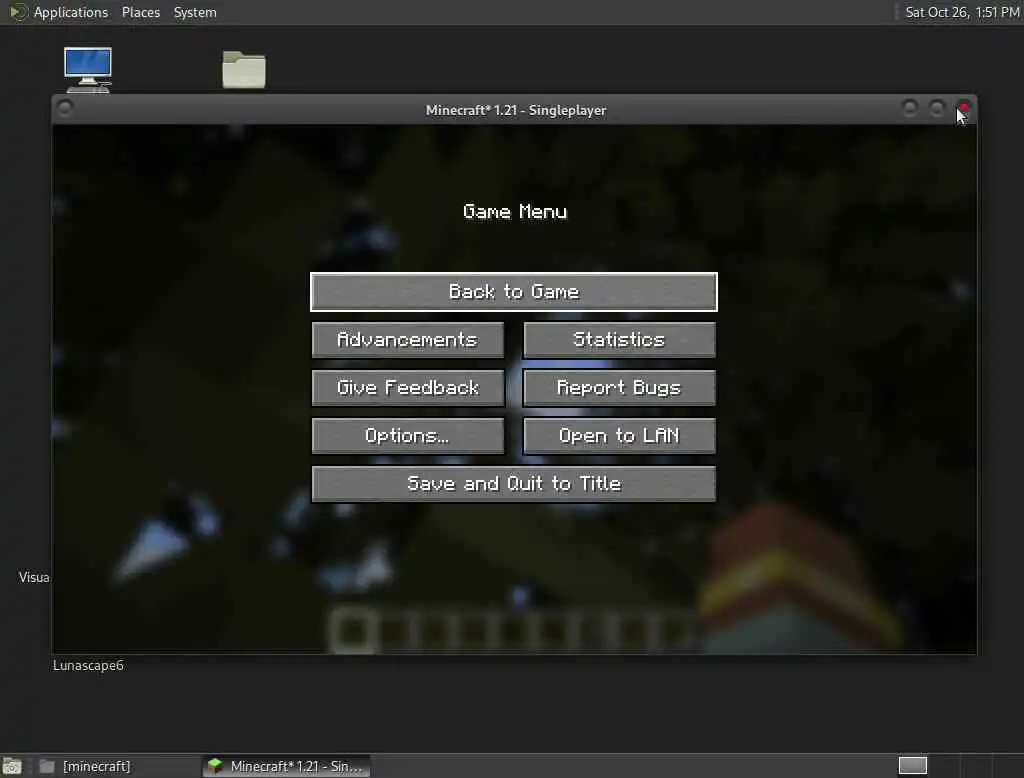
Task: Open window menu button on Minecraft title bar
Action: 65,108
